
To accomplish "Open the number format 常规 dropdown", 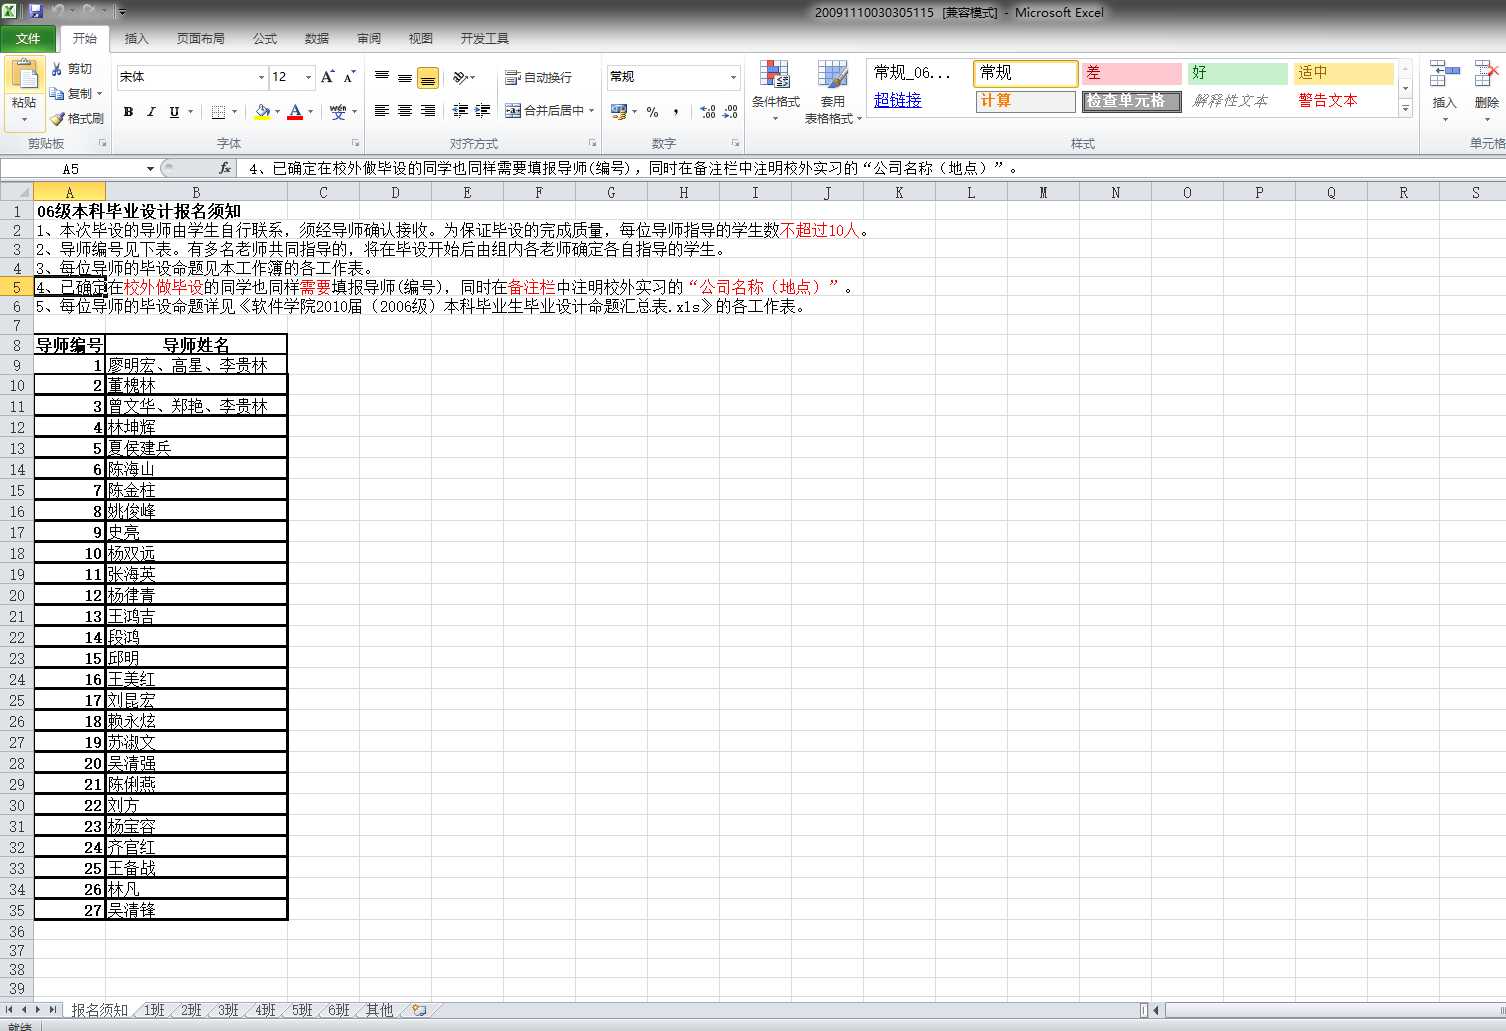I will coord(733,77).
